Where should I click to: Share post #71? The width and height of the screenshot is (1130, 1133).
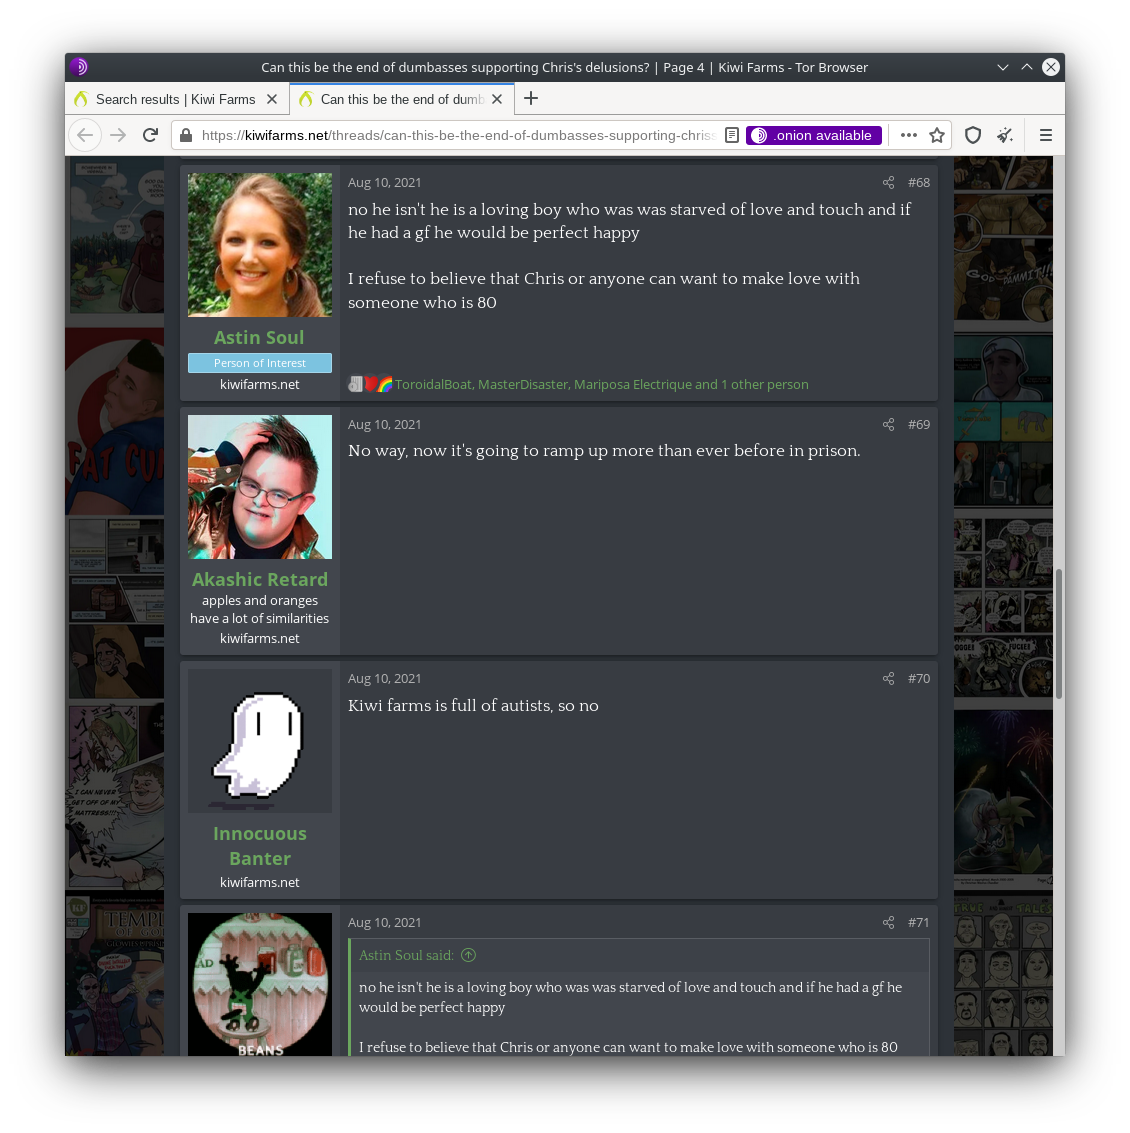889,922
